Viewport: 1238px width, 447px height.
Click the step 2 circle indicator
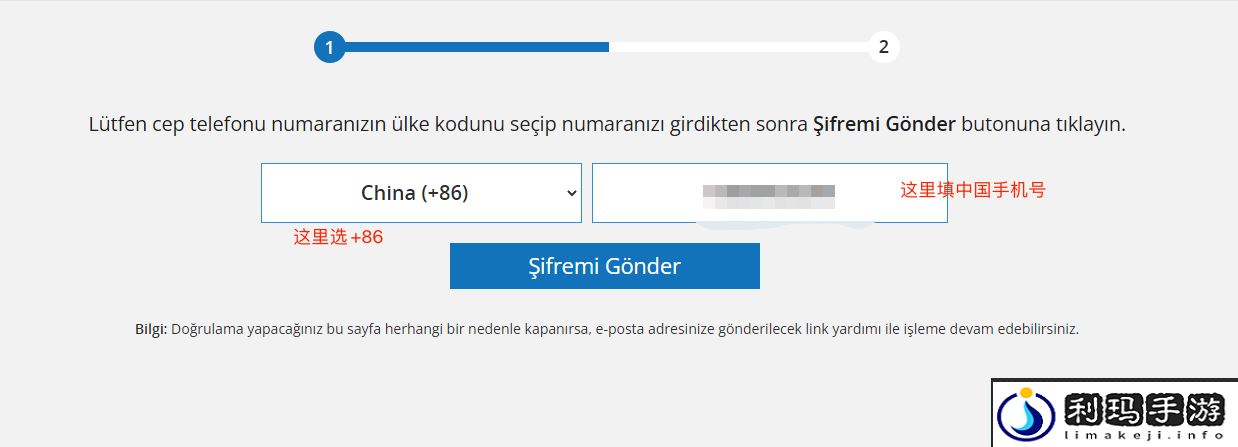pos(883,47)
